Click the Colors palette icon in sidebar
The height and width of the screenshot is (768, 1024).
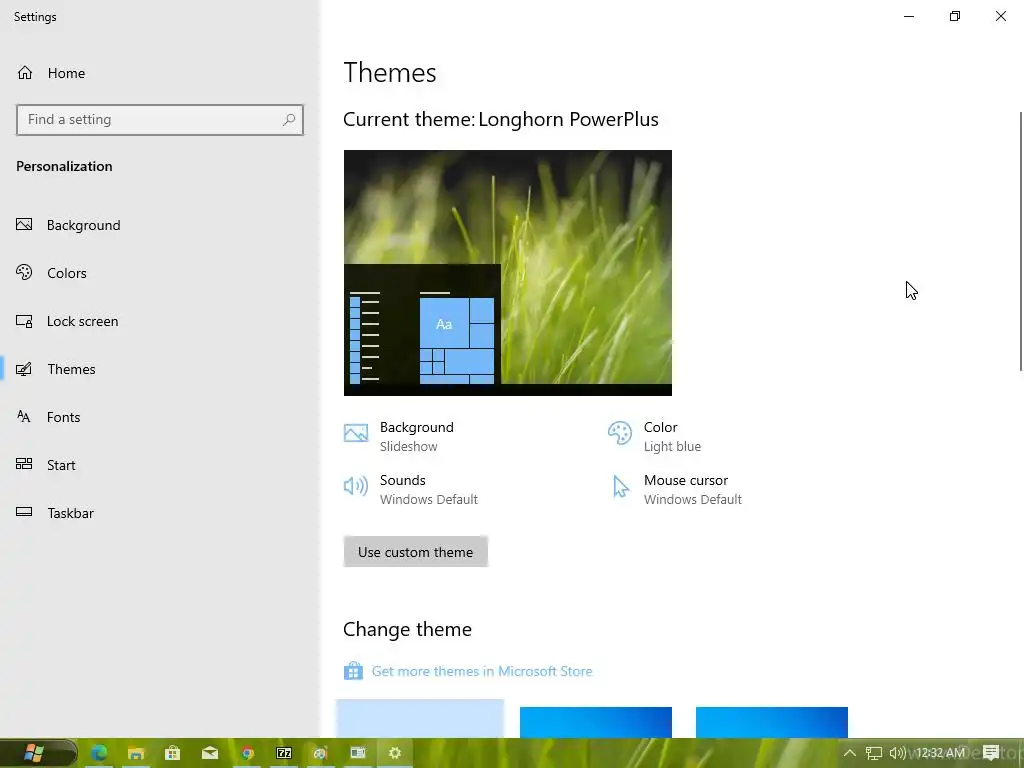click(24, 272)
